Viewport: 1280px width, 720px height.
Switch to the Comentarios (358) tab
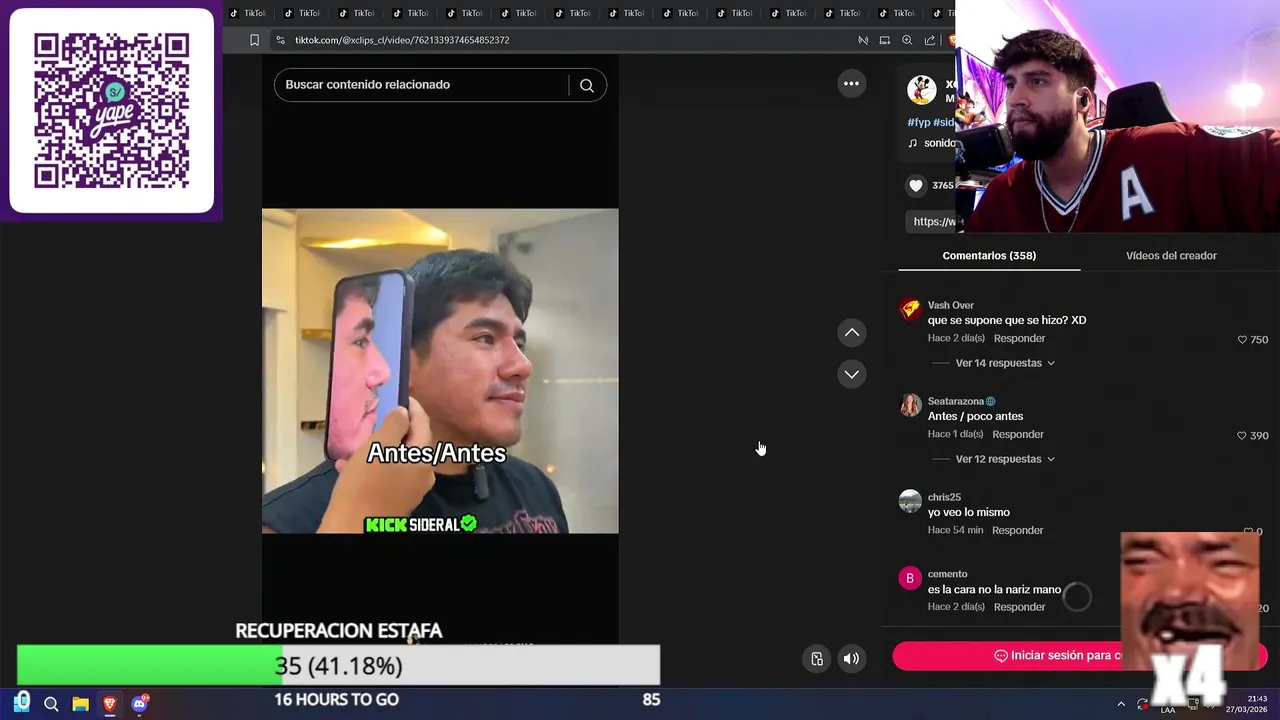click(989, 256)
